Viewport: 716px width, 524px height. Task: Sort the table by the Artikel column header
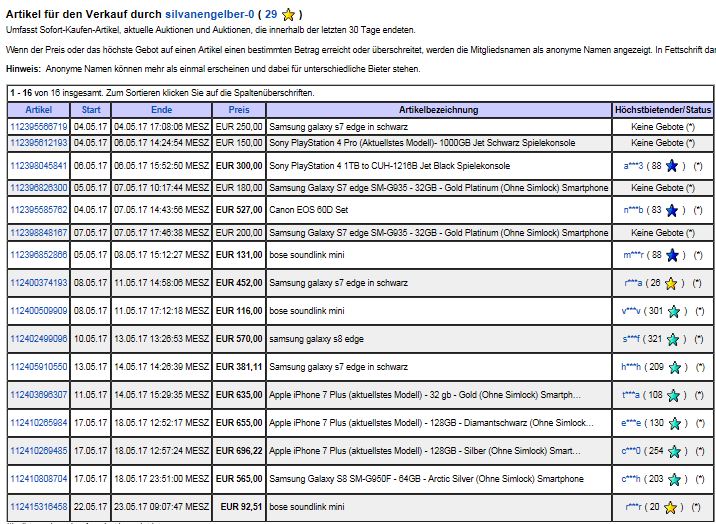click(38, 110)
